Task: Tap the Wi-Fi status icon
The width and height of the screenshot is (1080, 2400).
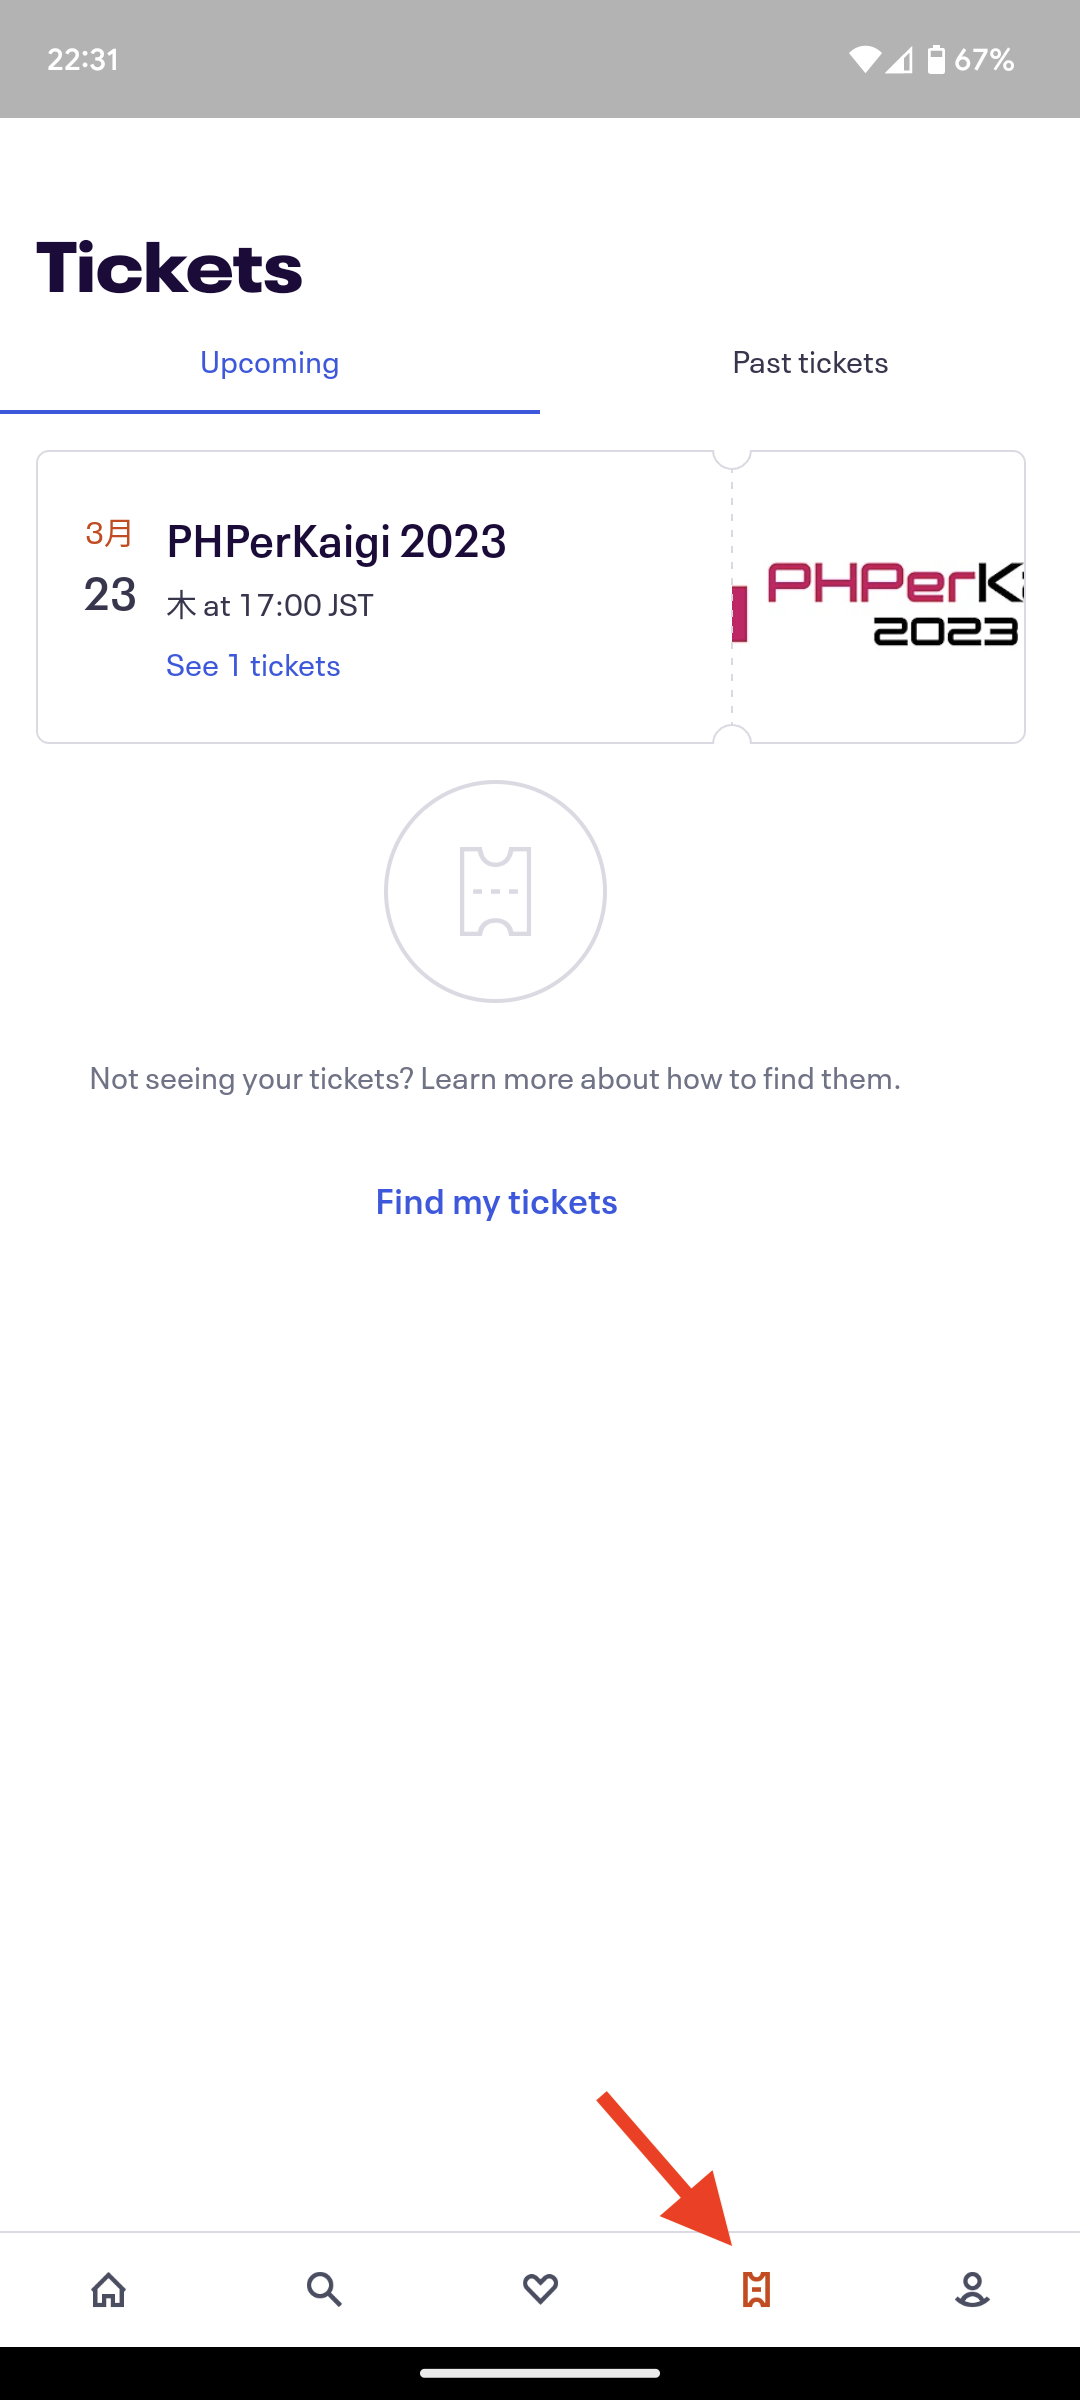Action: point(864,60)
